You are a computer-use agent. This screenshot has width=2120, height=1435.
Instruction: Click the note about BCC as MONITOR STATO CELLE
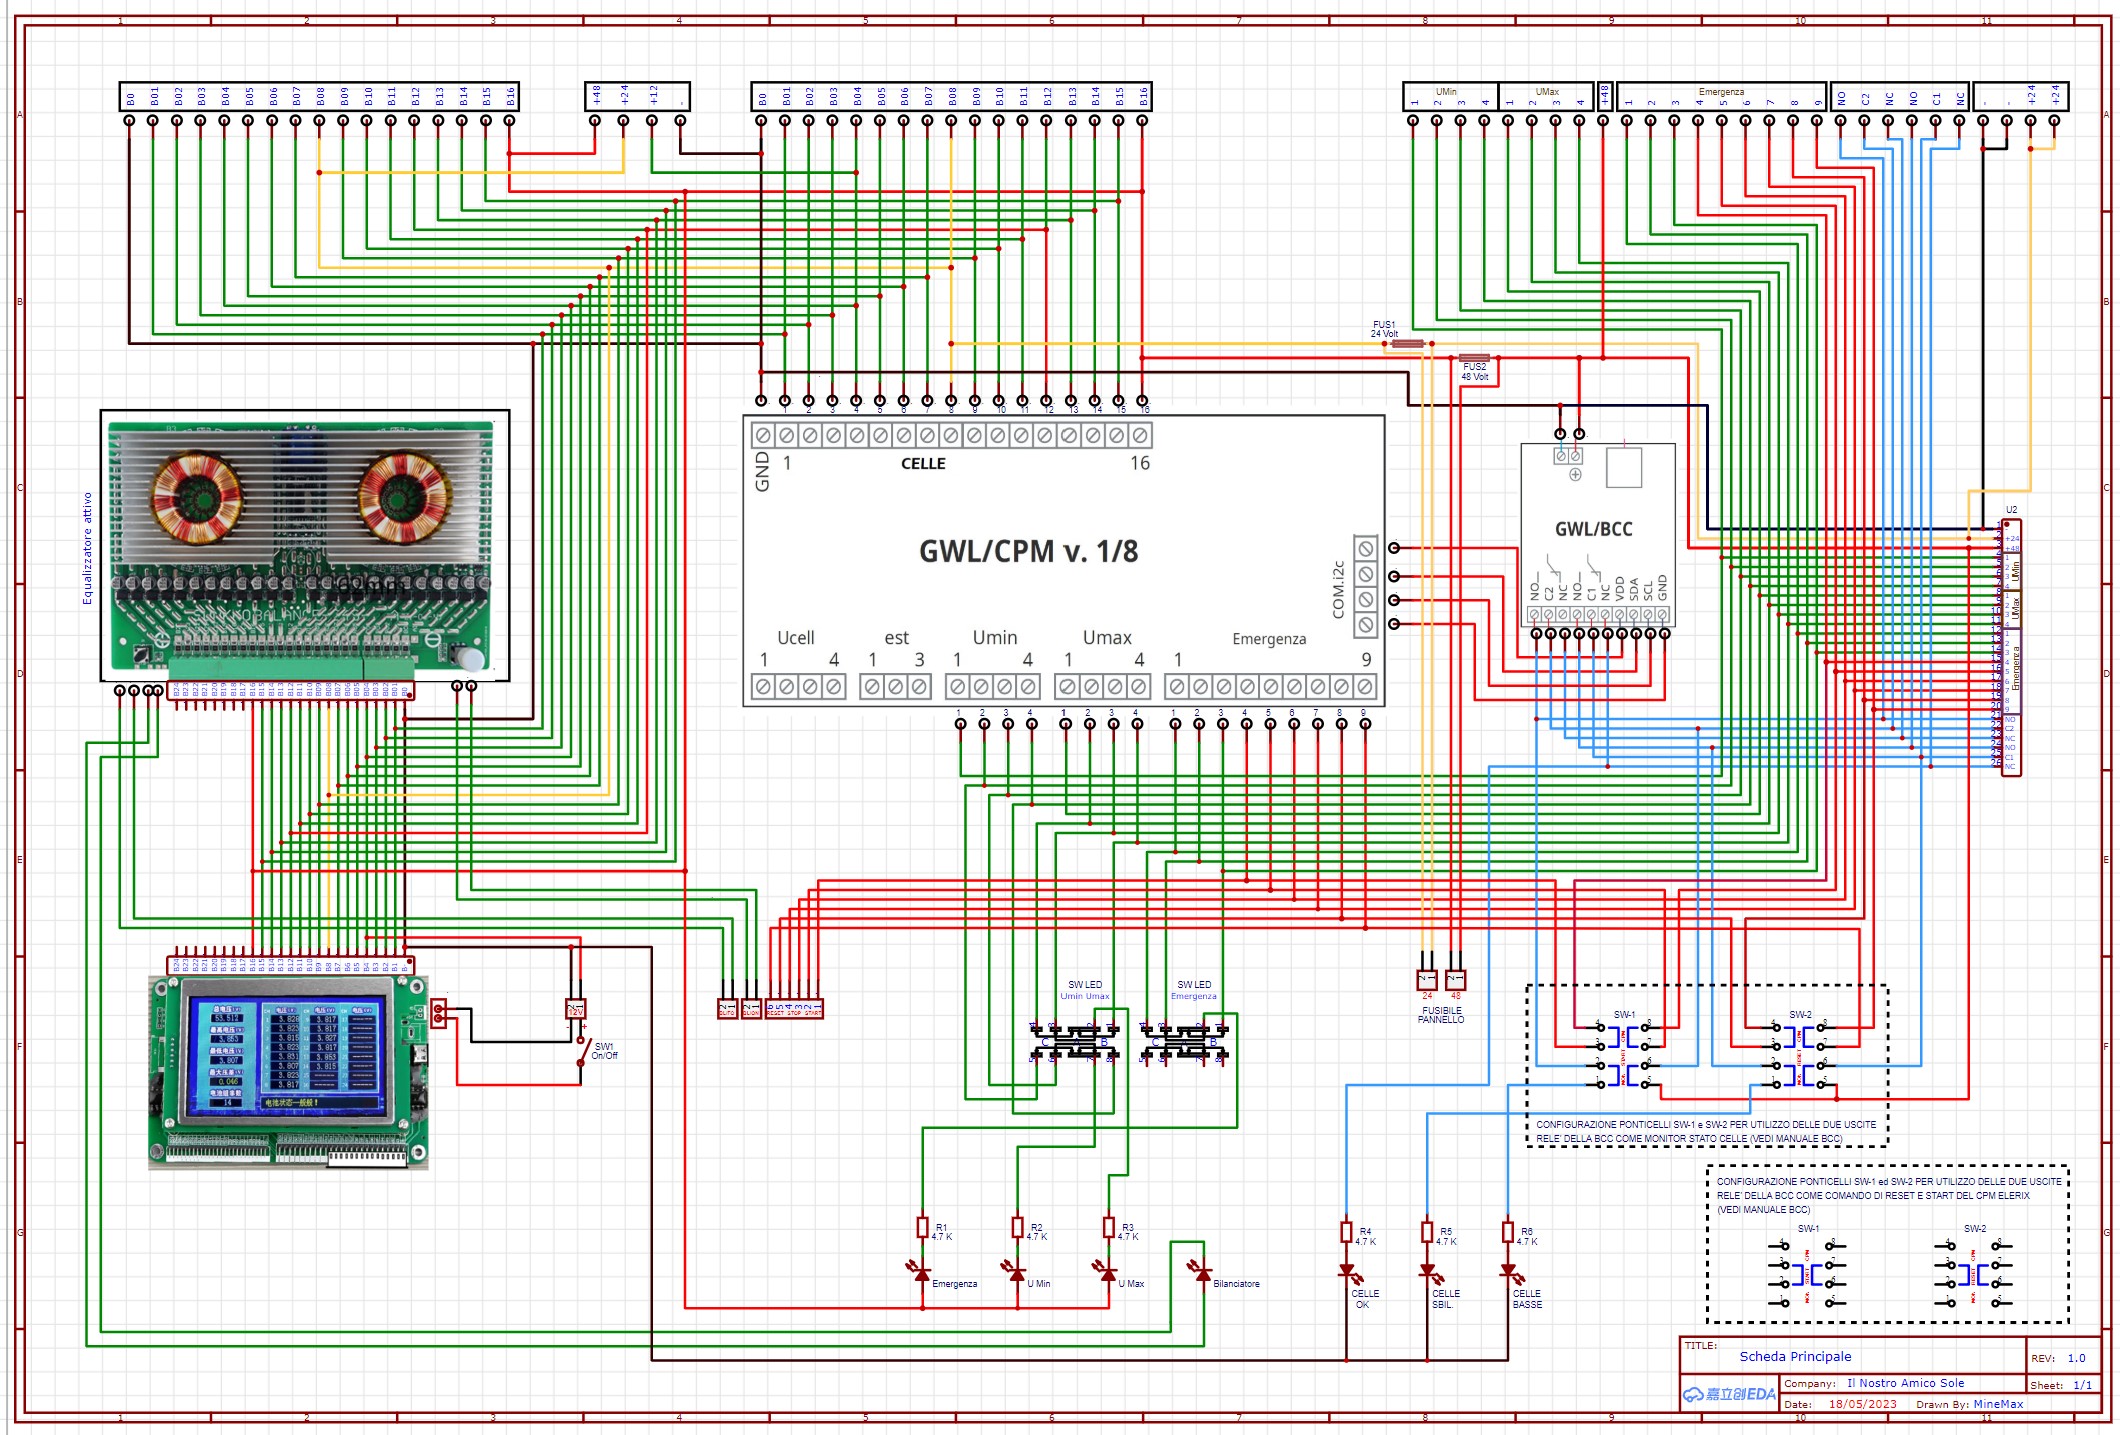point(1706,1131)
